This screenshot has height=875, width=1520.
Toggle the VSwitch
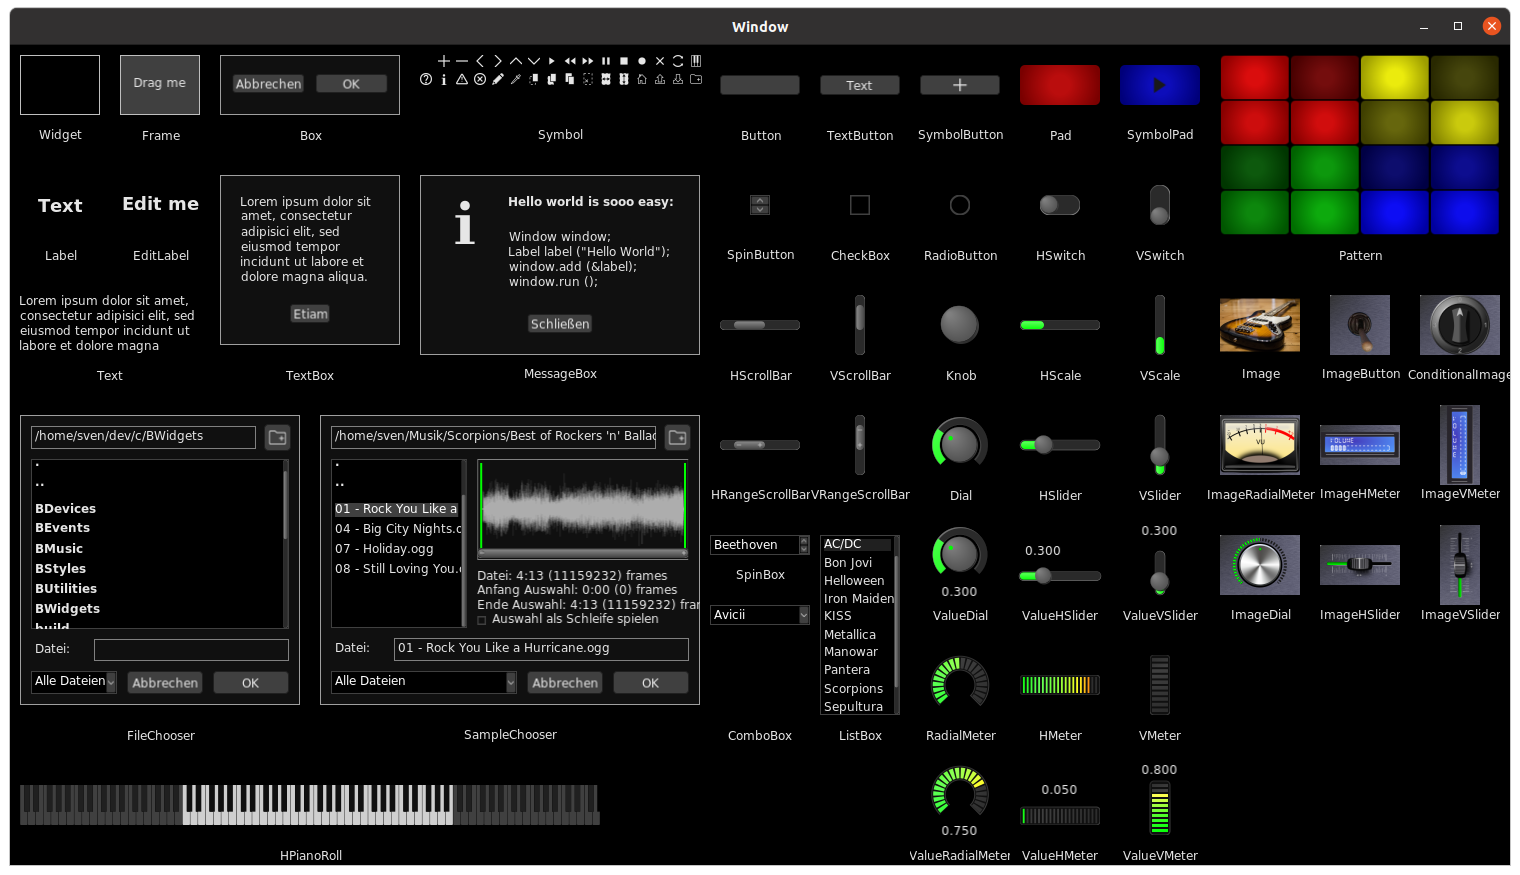click(x=1160, y=205)
